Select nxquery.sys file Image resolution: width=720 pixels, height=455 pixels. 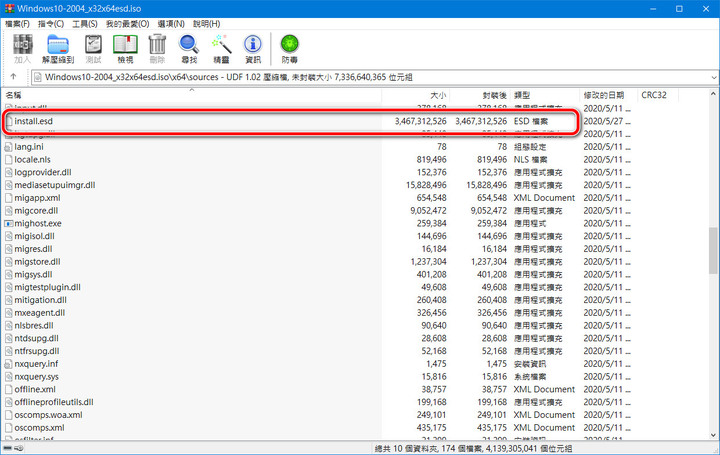point(36,377)
